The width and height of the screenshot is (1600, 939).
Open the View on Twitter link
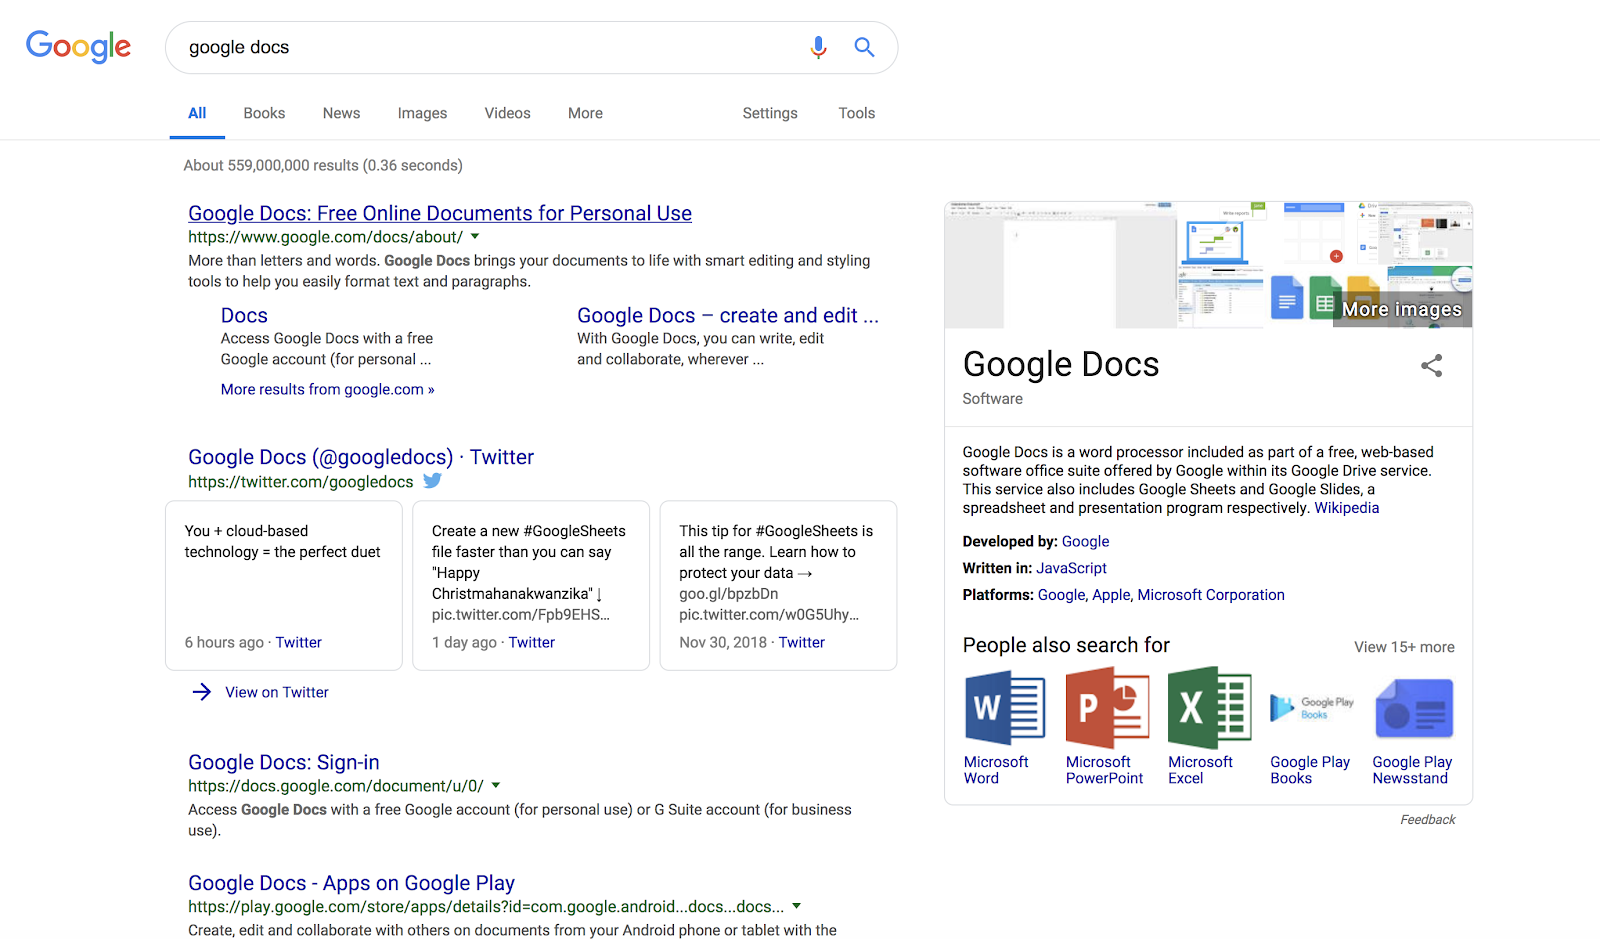tap(276, 692)
